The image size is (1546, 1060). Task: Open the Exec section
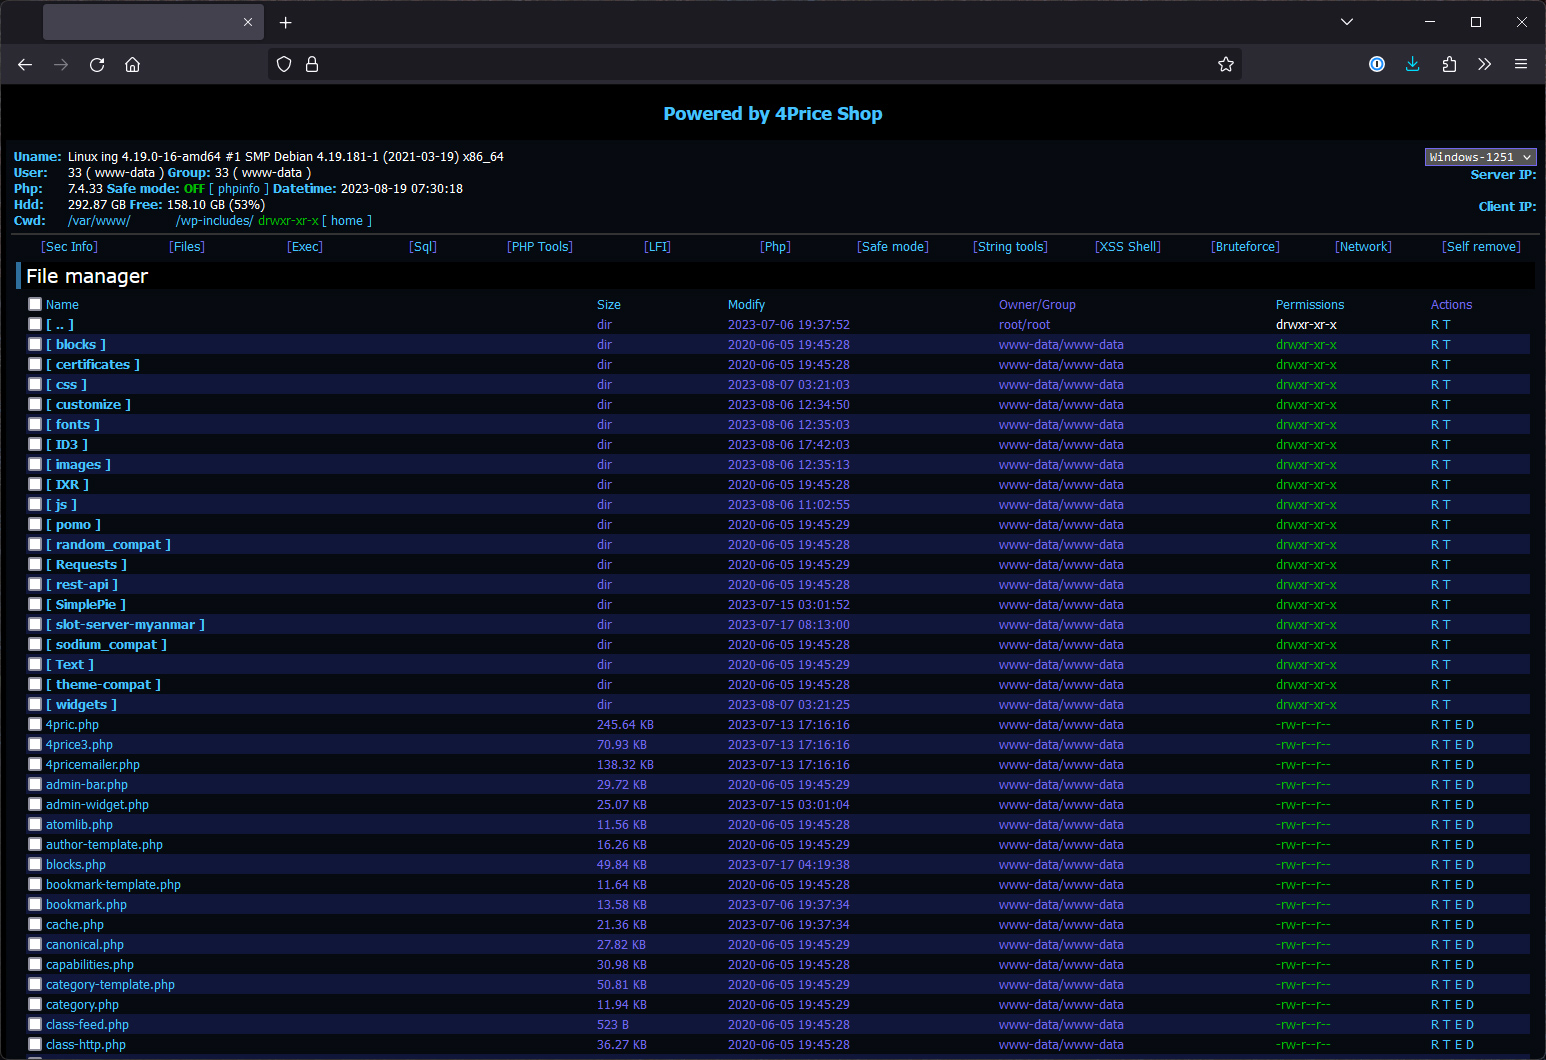(x=305, y=247)
